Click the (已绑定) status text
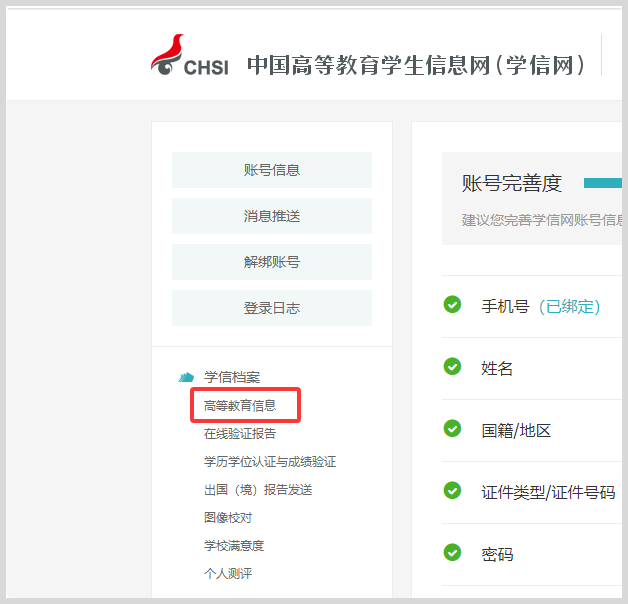Image resolution: width=628 pixels, height=604 pixels. click(569, 307)
